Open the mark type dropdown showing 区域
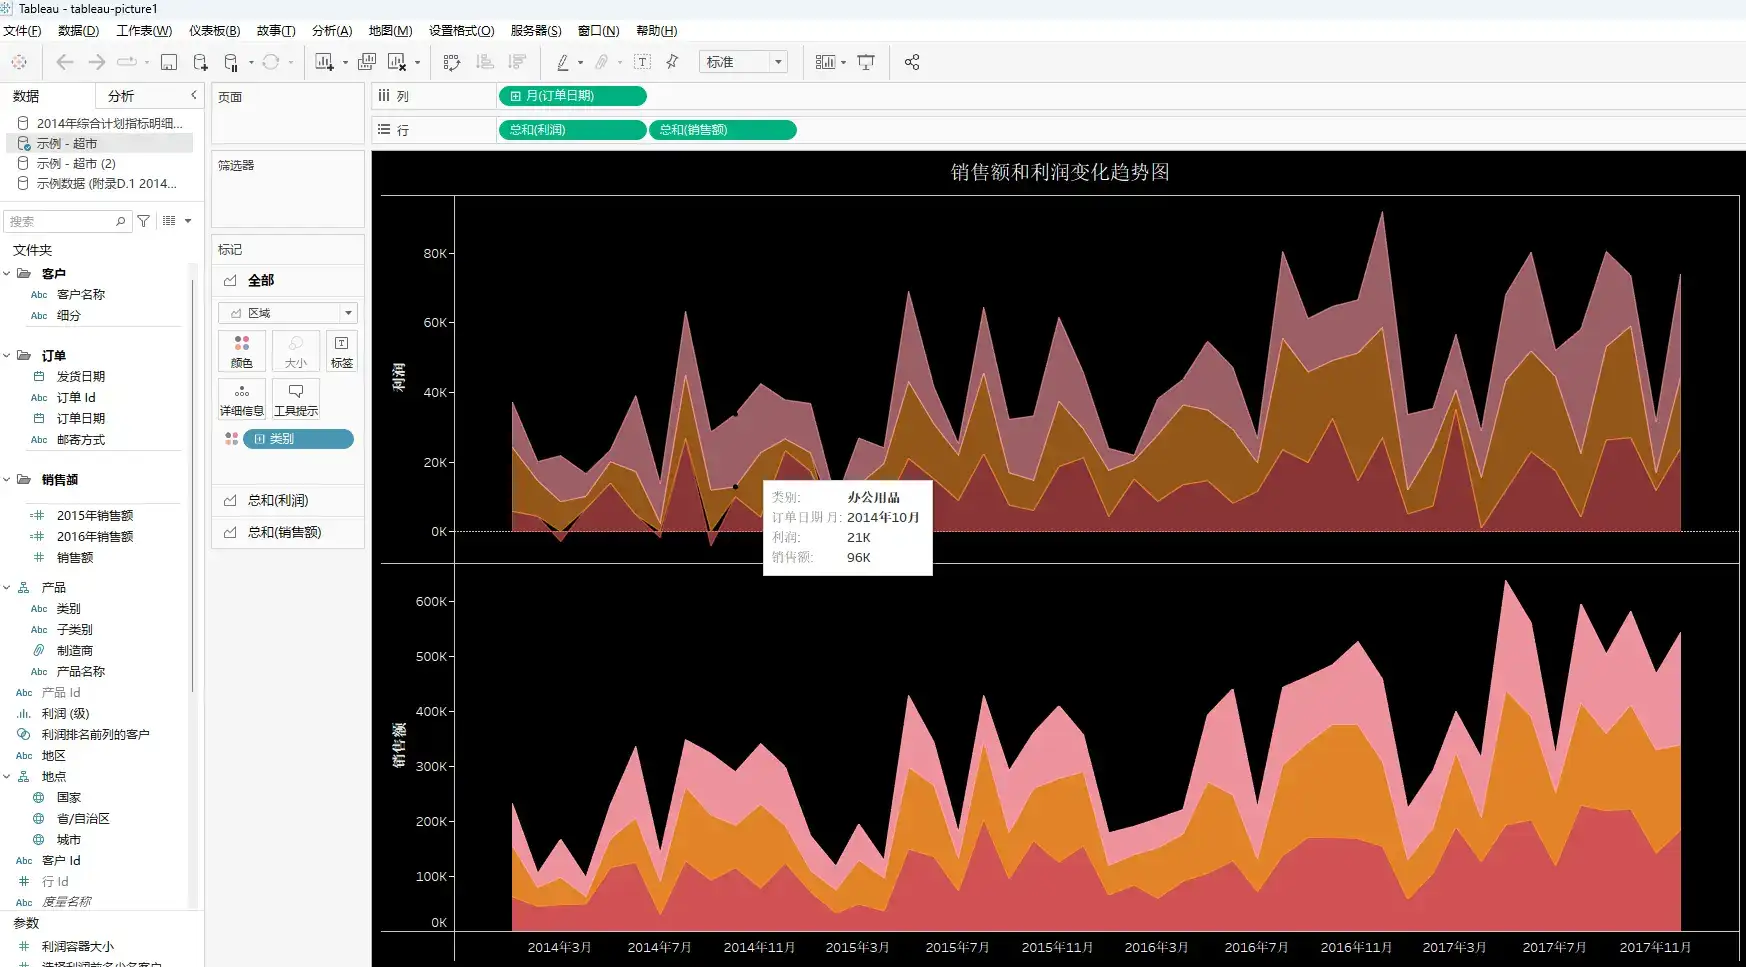Screen dimensions: 1746x967 287,312
